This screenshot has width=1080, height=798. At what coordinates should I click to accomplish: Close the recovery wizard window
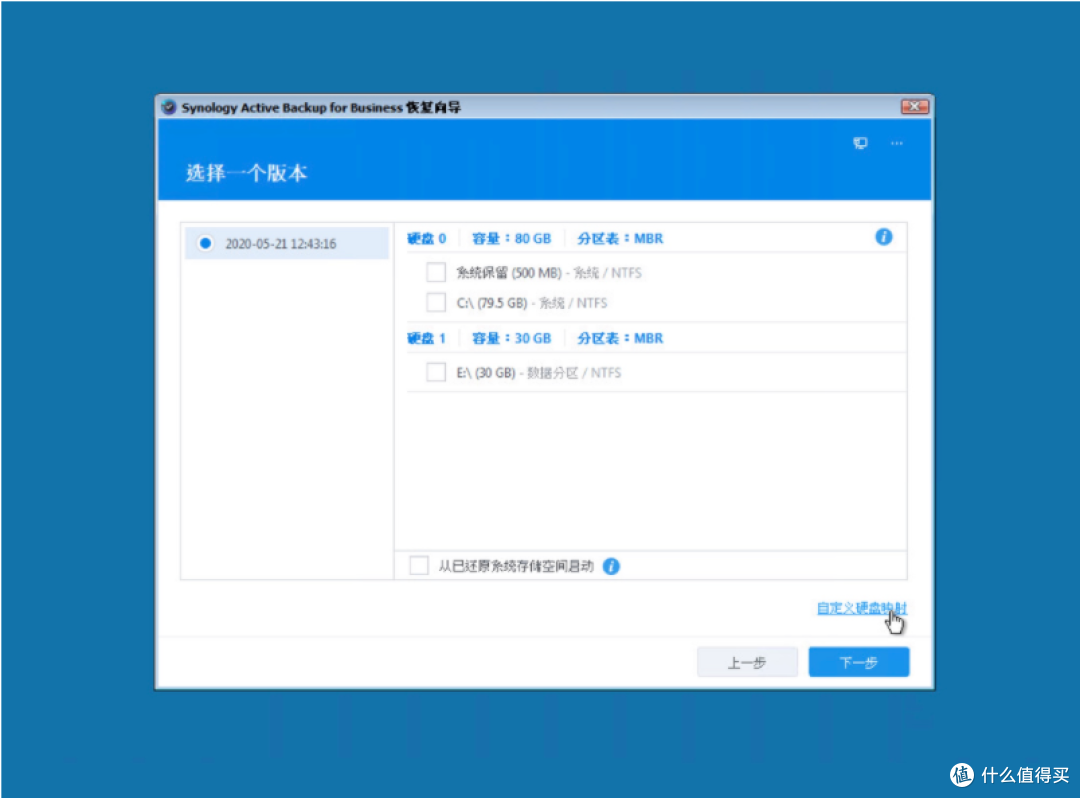click(x=915, y=107)
